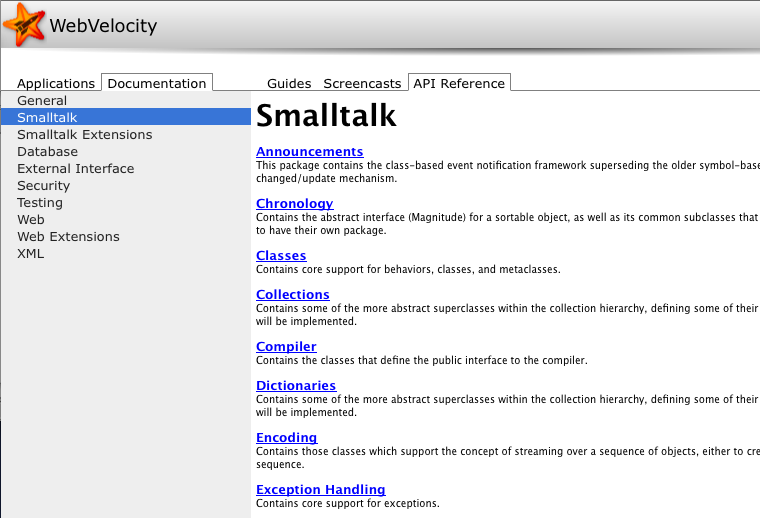
Task: Click the WebVelocity title text
Action: [103, 25]
